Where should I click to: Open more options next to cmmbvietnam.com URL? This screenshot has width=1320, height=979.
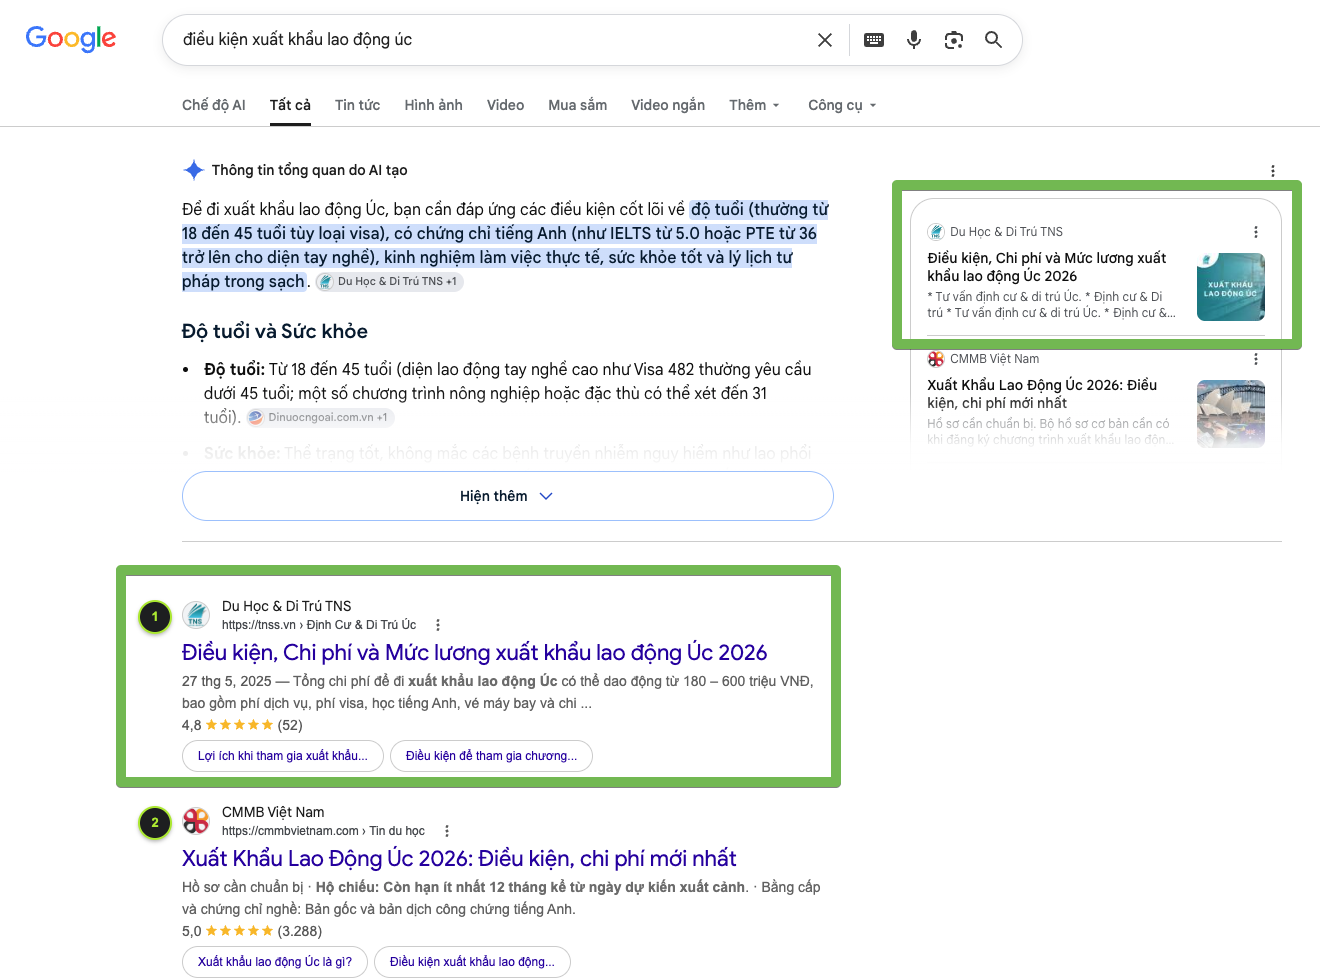coord(447,831)
